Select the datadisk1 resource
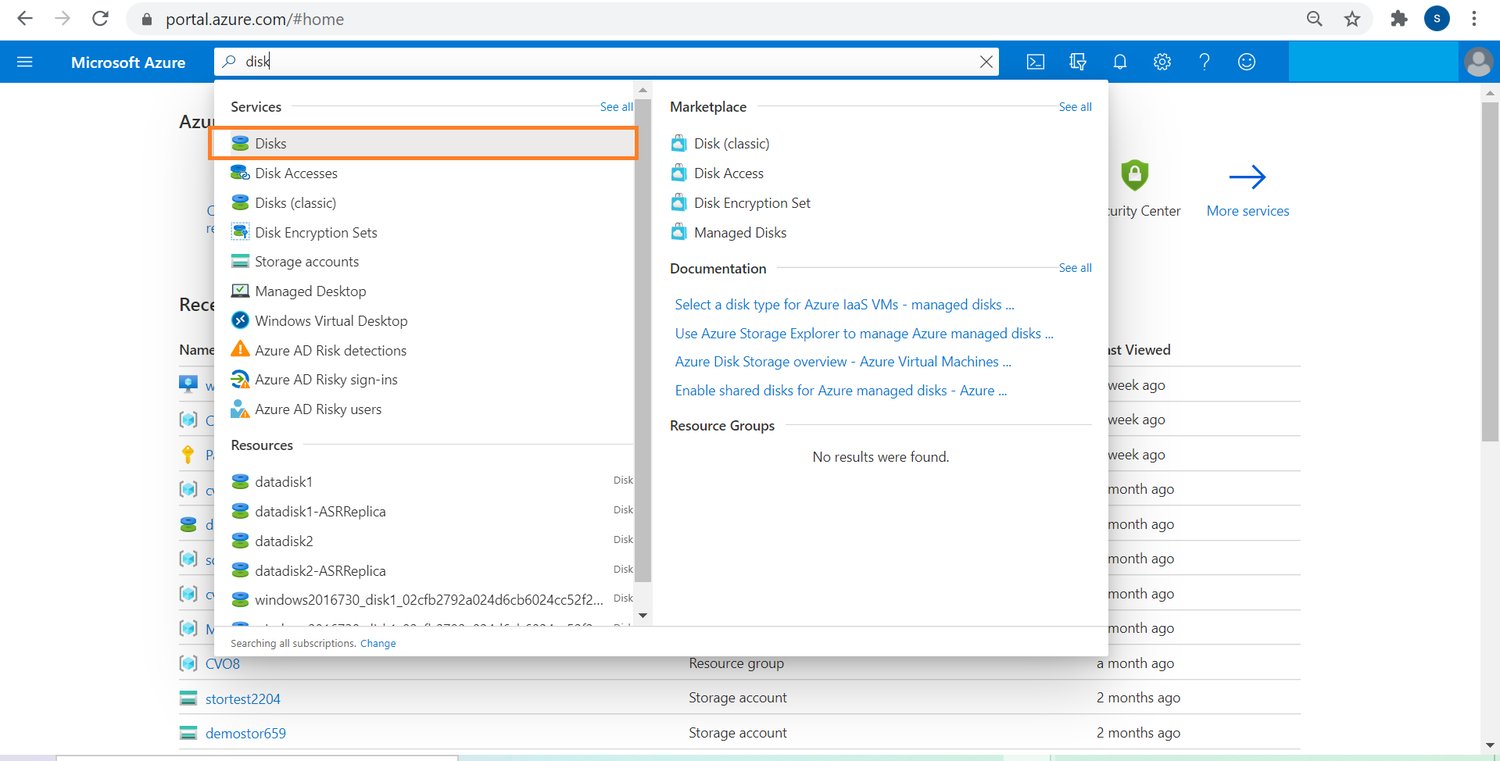1500x761 pixels. pyautogui.click(x=283, y=482)
